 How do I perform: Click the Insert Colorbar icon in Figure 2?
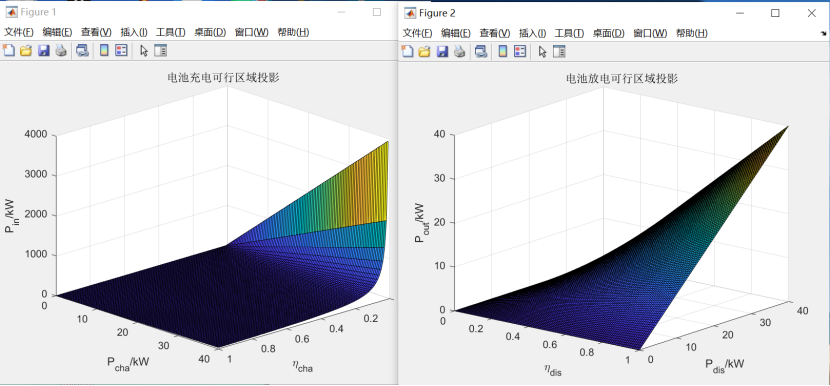(x=503, y=51)
